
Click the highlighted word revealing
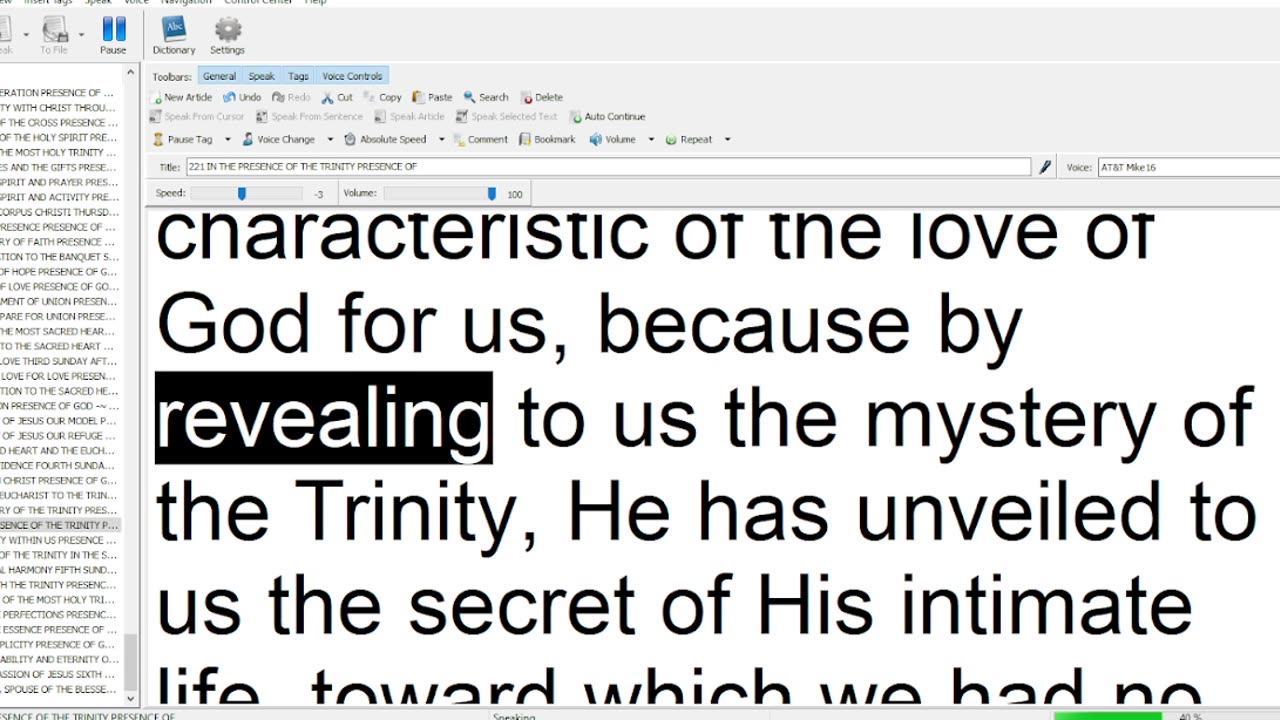click(323, 418)
